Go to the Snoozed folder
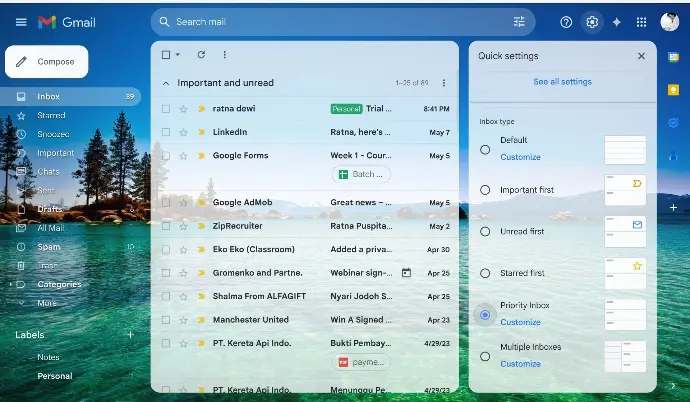Viewport: 690px width, 402px height. pyautogui.click(x=53, y=135)
